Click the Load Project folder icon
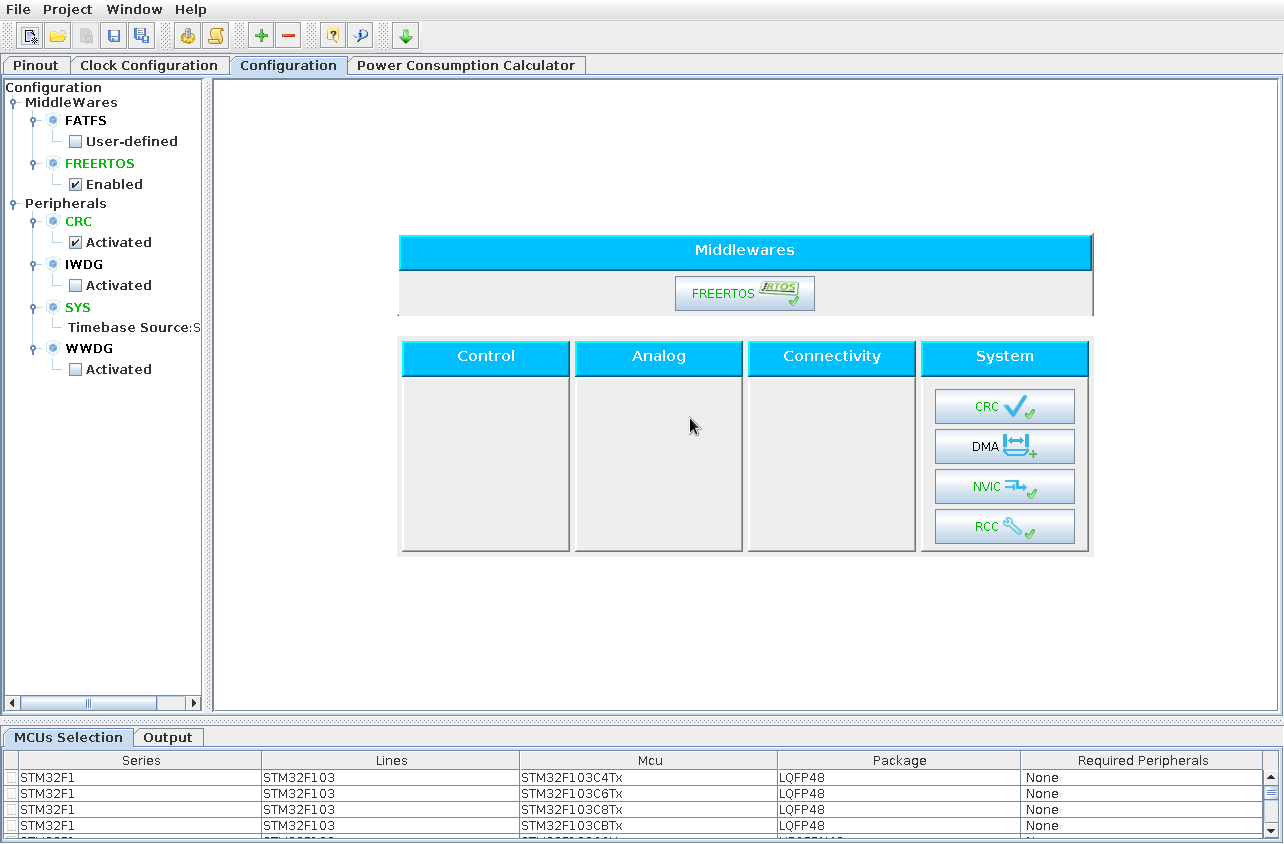The height and width of the screenshot is (844, 1284). pos(58,36)
